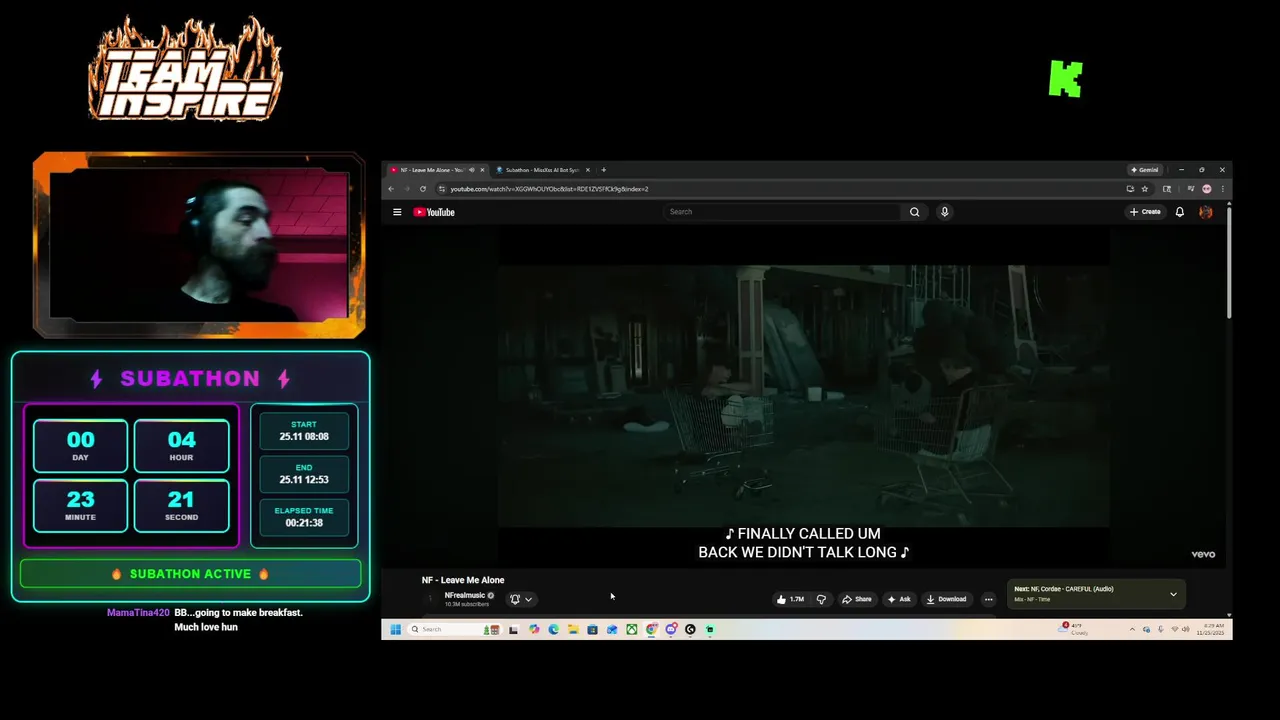1280x720 pixels.
Task: Click the YouTube search magnifier button
Action: [914, 212]
